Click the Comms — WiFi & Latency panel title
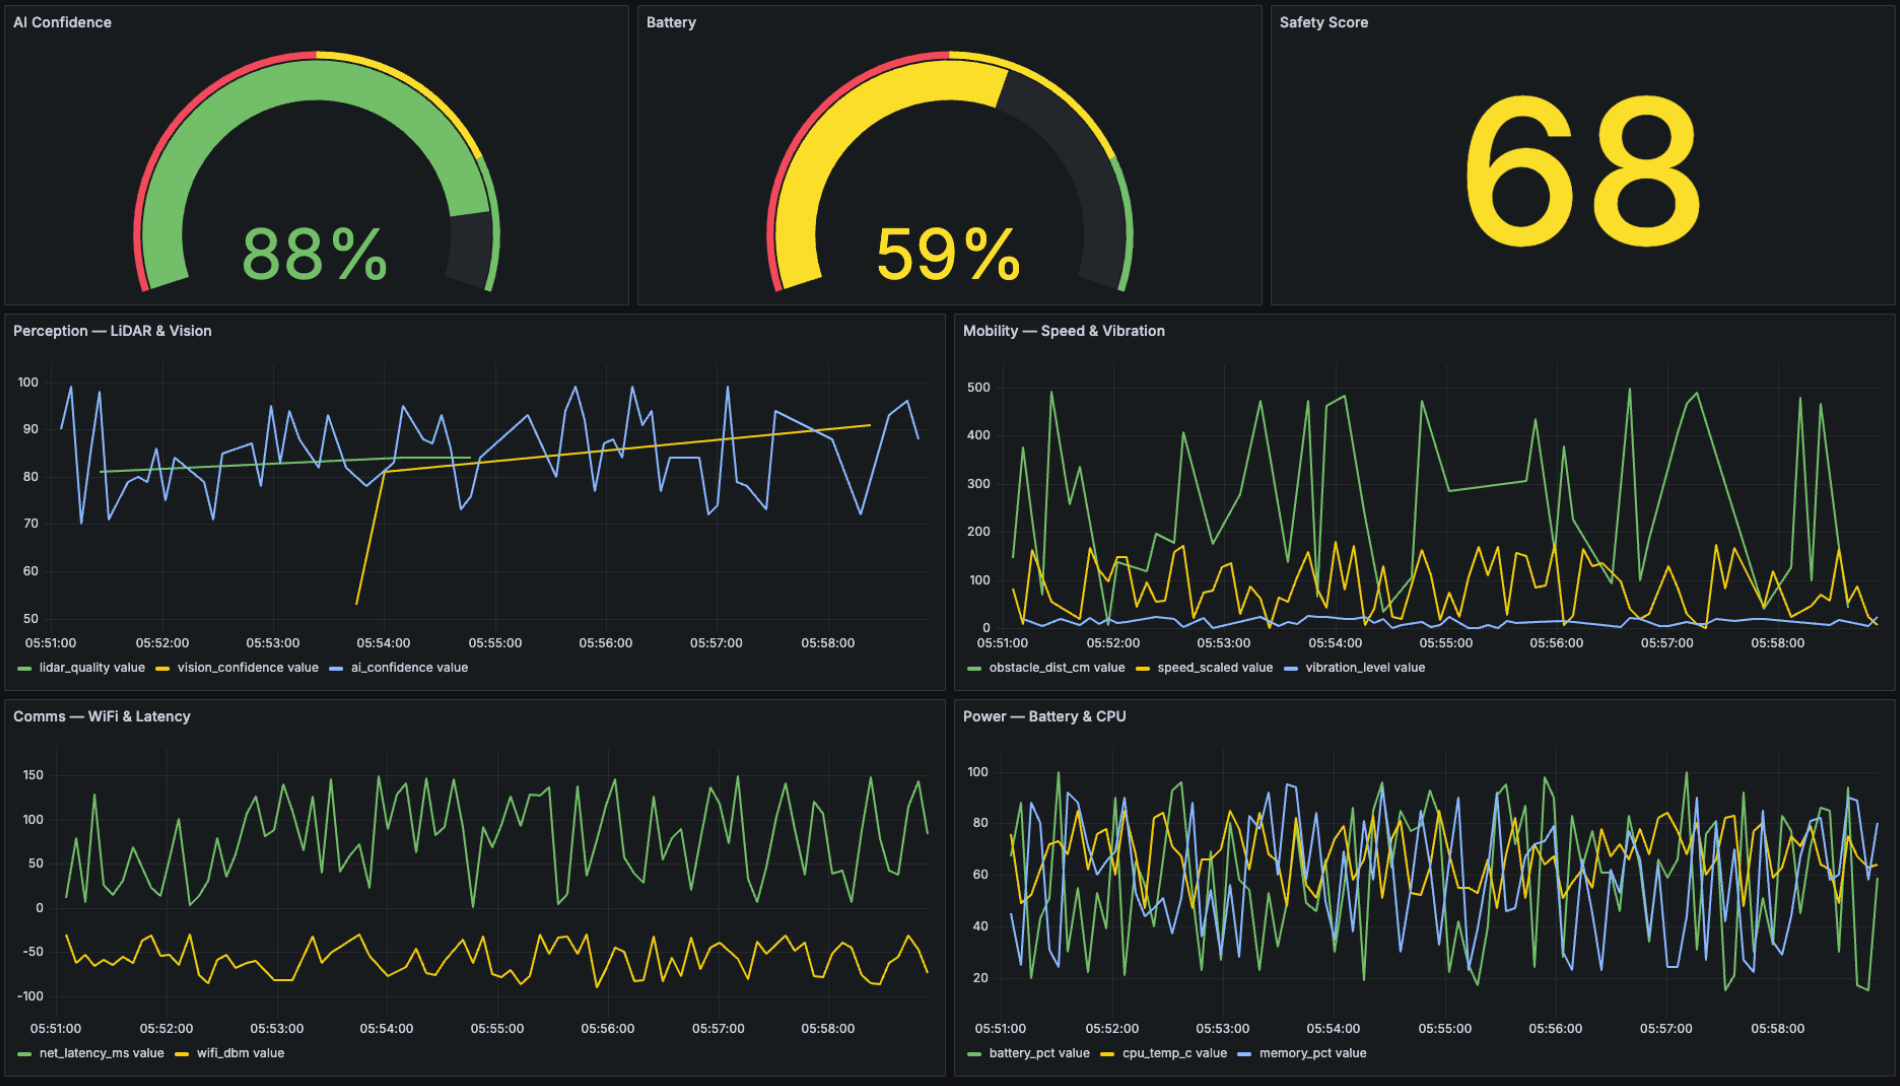Screen dimensions: 1900x1086 (x=101, y=716)
